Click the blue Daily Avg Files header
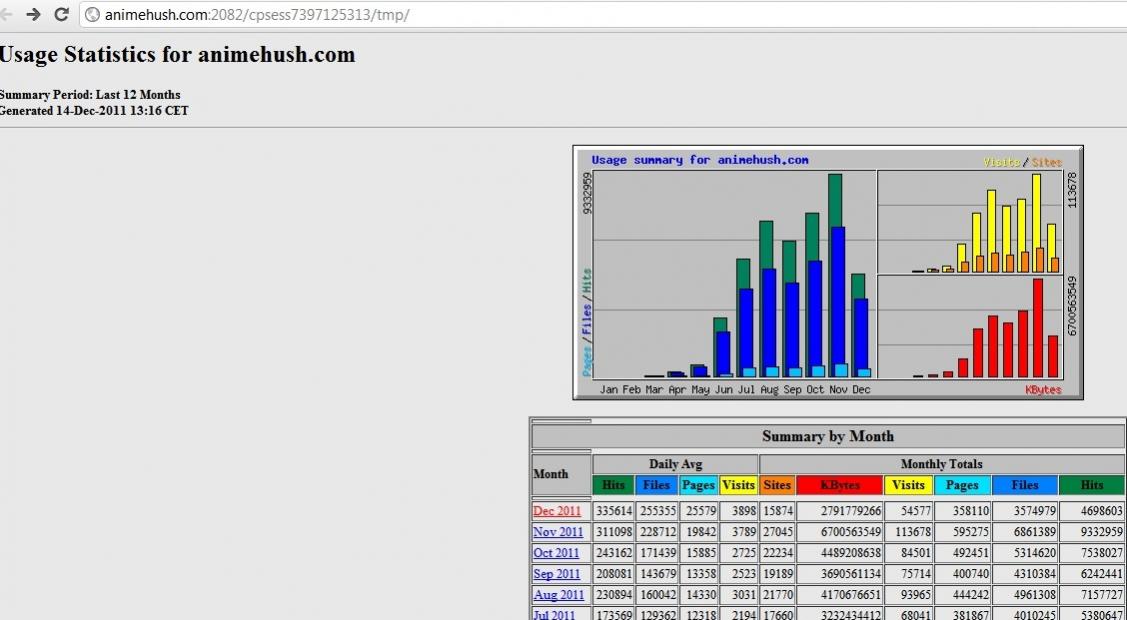1127x620 pixels. pos(656,485)
